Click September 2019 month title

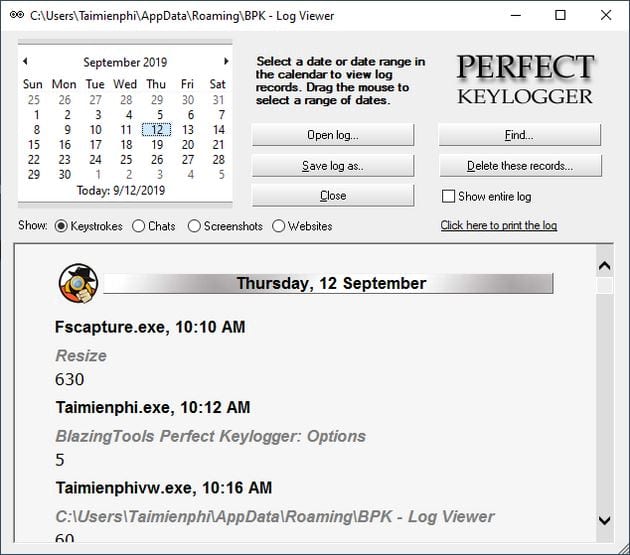tap(125, 62)
